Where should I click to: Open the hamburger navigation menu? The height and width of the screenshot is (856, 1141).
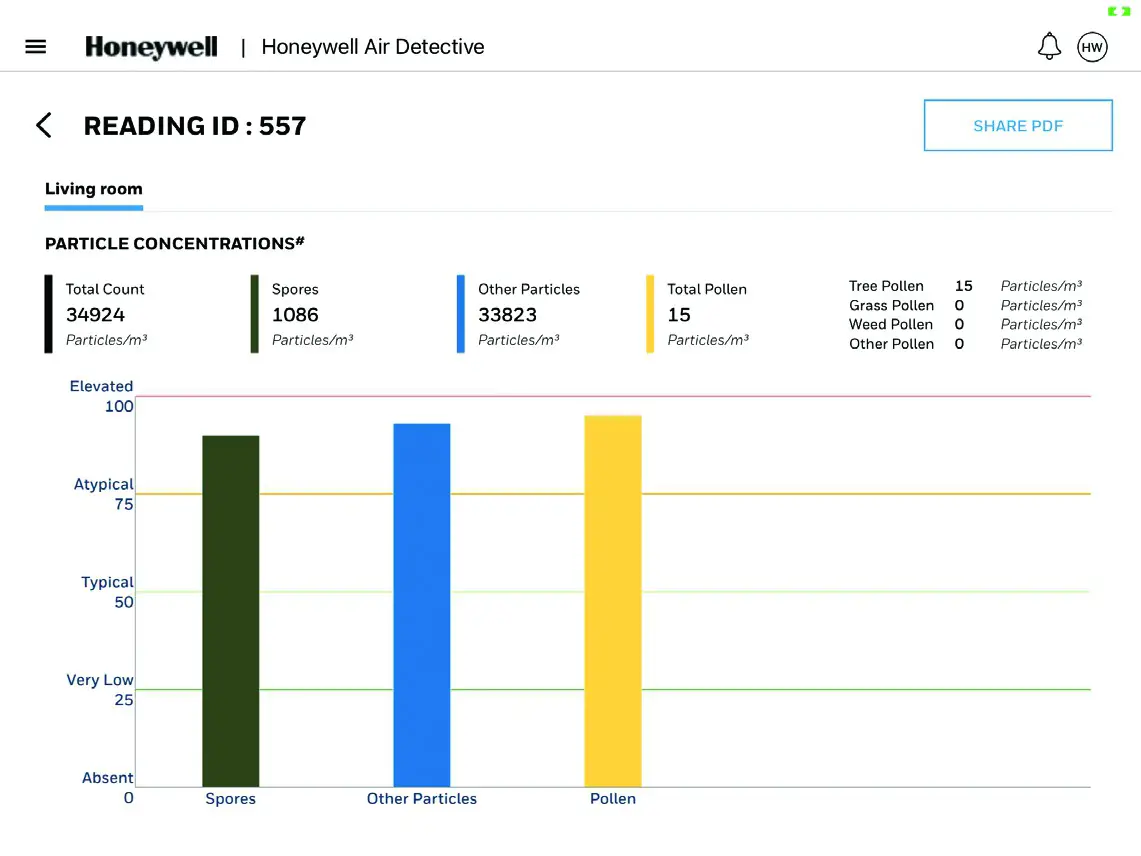coord(35,46)
